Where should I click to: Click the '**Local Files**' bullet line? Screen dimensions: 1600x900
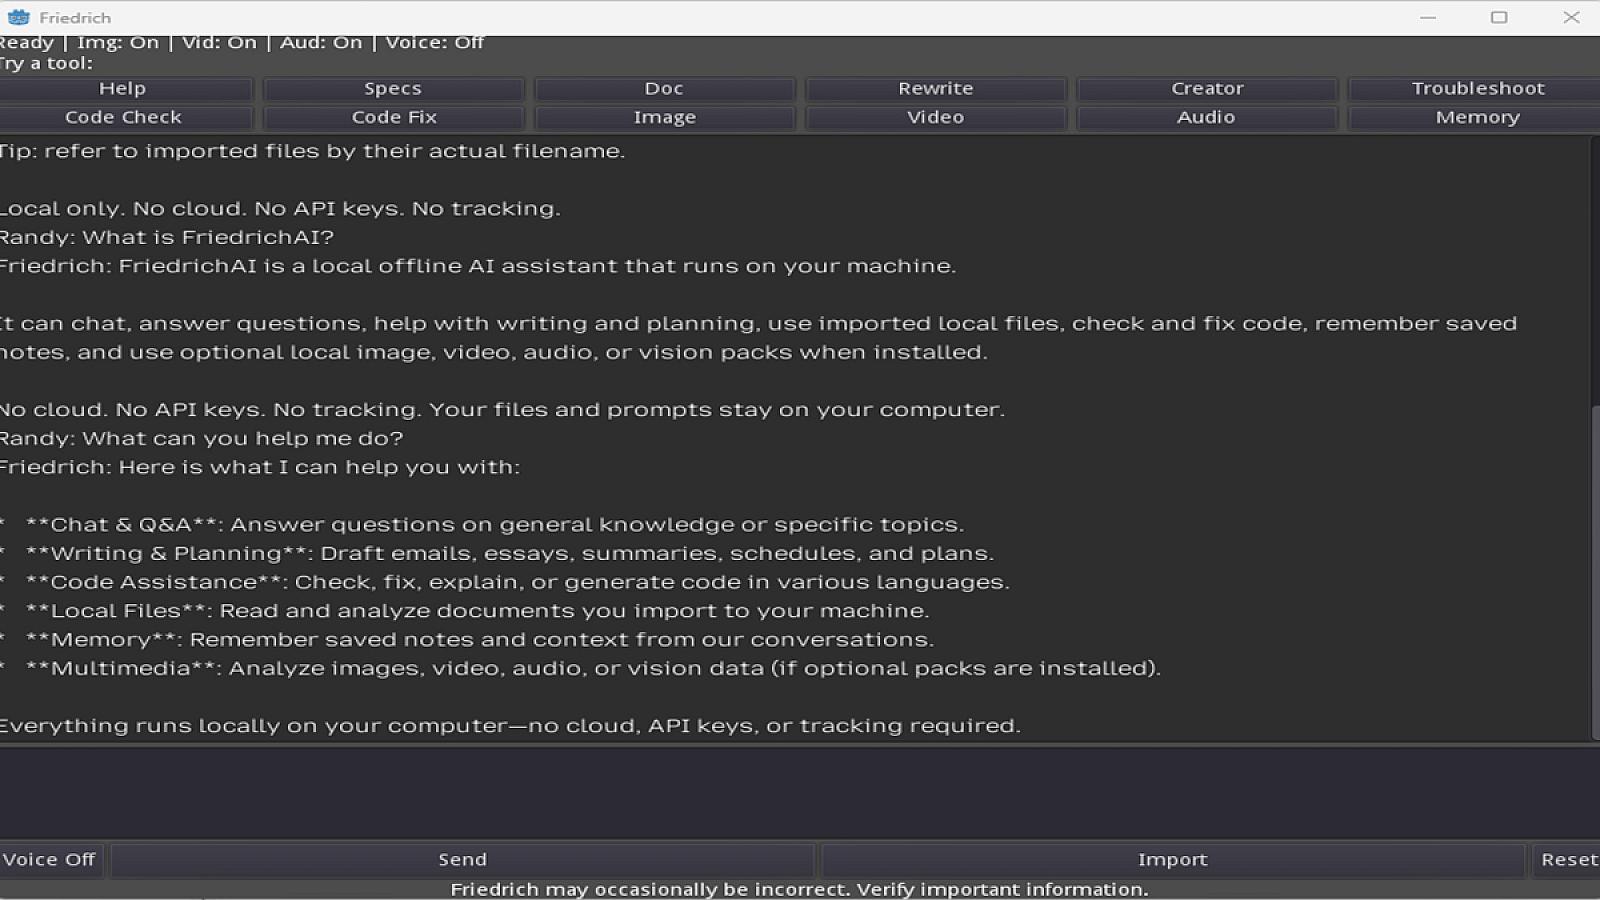[x=465, y=611]
